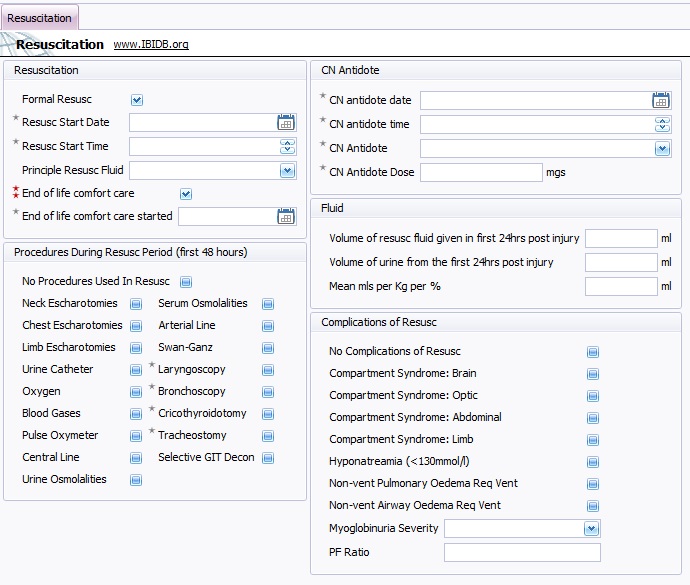Open calendar picker for CN antidote date
The image size is (690, 585).
(661, 100)
